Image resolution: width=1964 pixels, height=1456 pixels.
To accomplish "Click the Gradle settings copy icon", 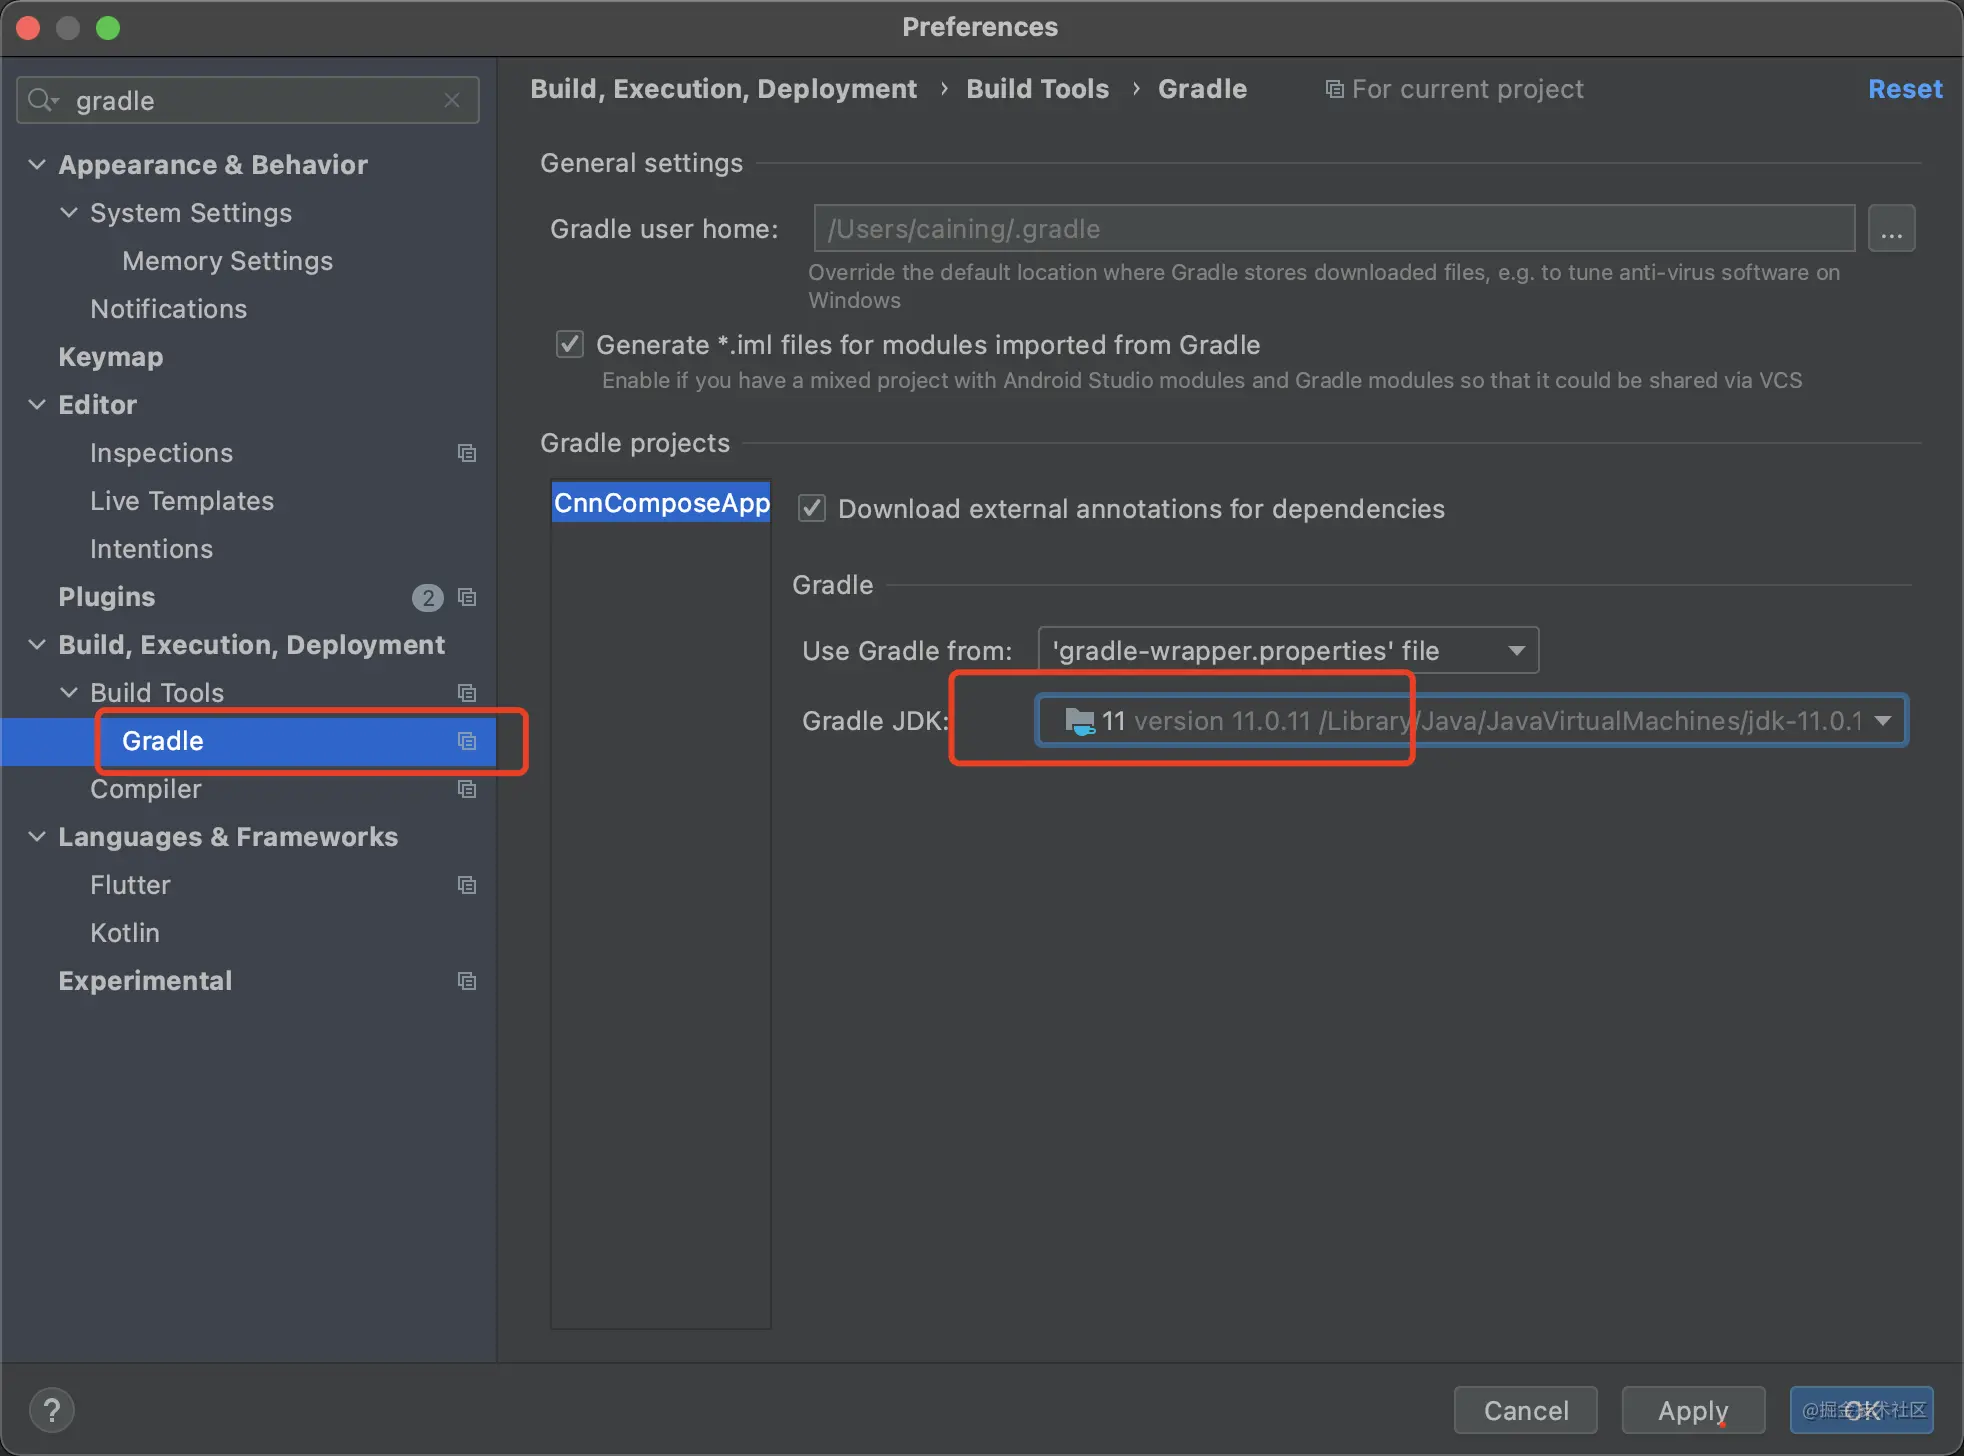I will point(468,740).
